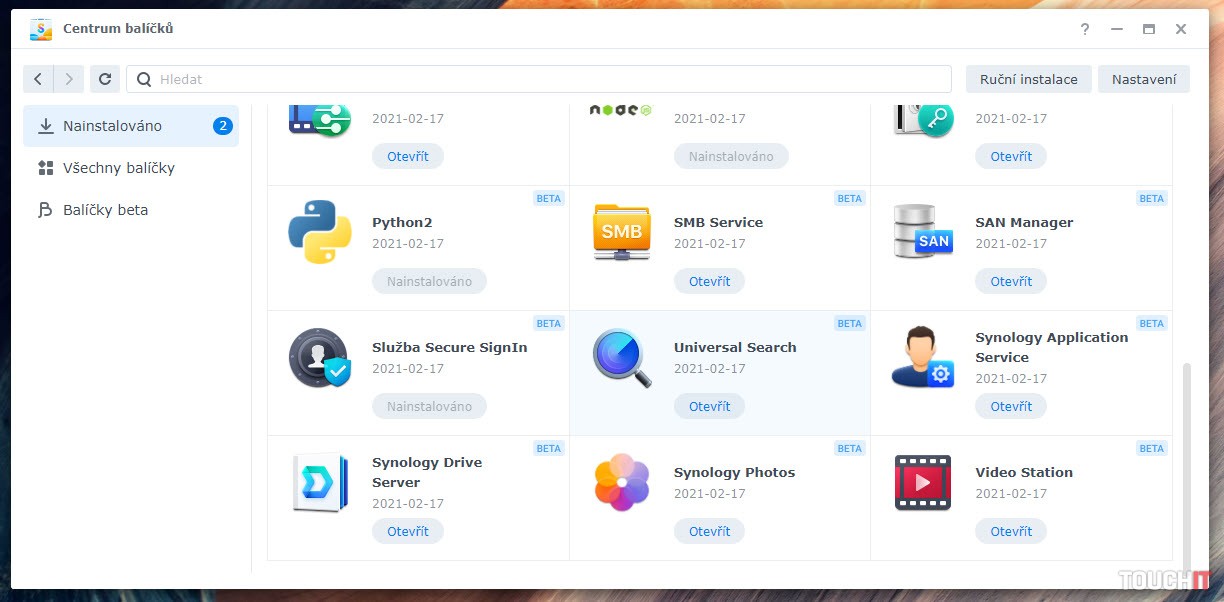The height and width of the screenshot is (602, 1224).
Task: Open the Balíčky beta category
Action: pos(105,210)
